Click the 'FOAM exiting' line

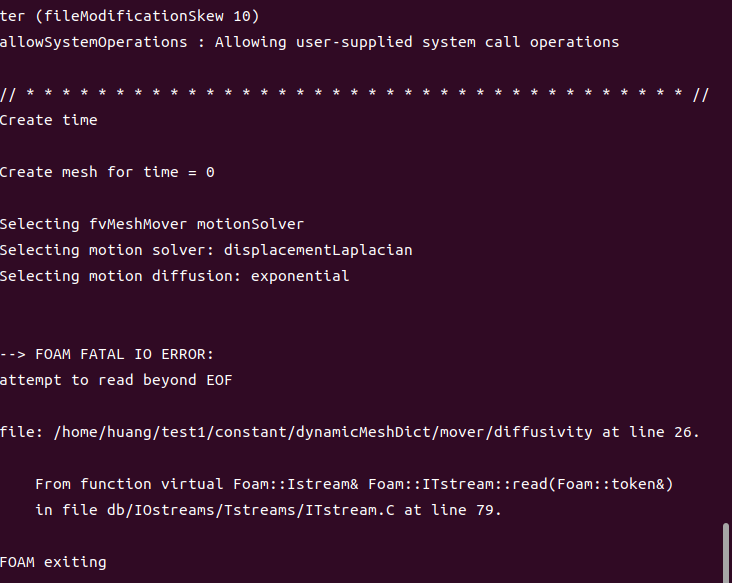(x=53, y=562)
